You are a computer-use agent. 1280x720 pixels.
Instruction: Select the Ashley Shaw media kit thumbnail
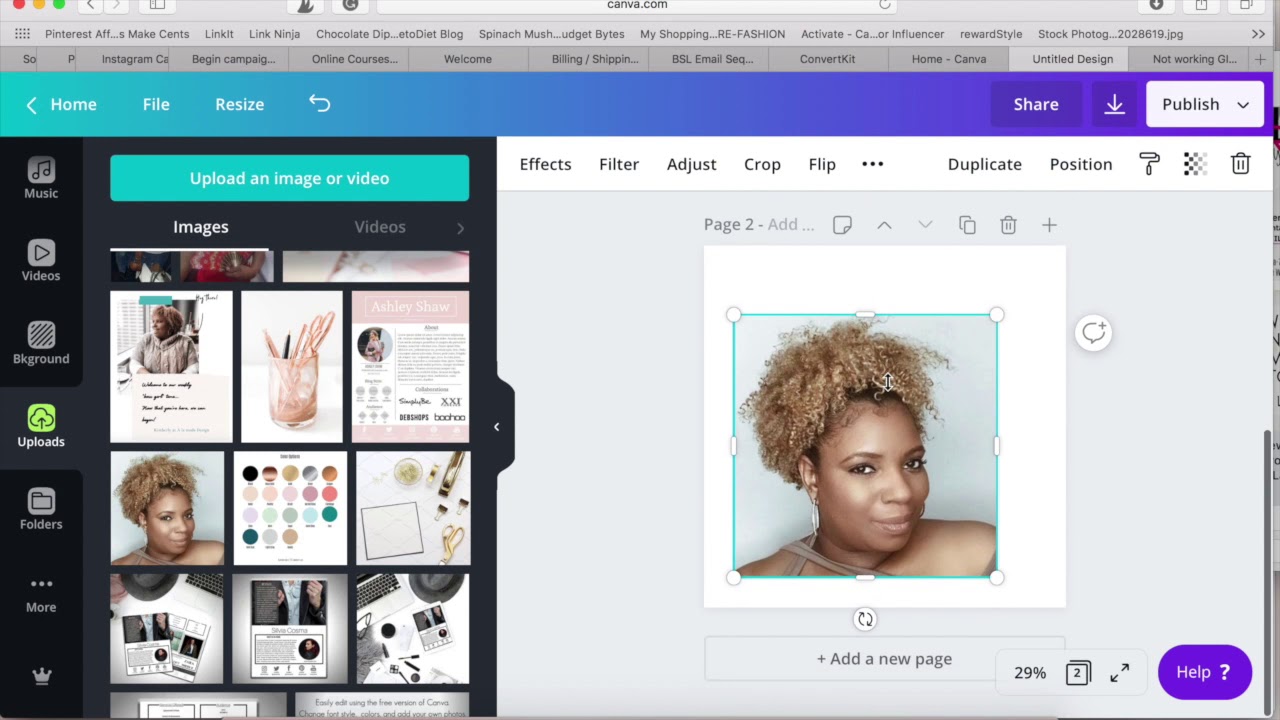411,366
